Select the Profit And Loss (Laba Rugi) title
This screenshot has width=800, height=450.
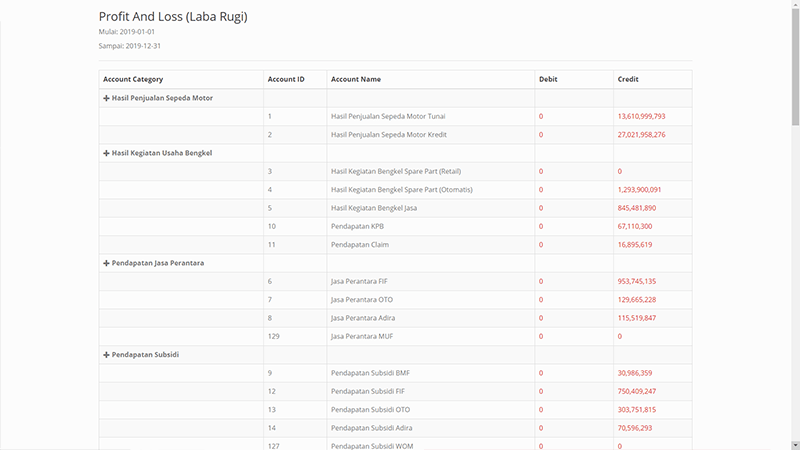point(173,16)
